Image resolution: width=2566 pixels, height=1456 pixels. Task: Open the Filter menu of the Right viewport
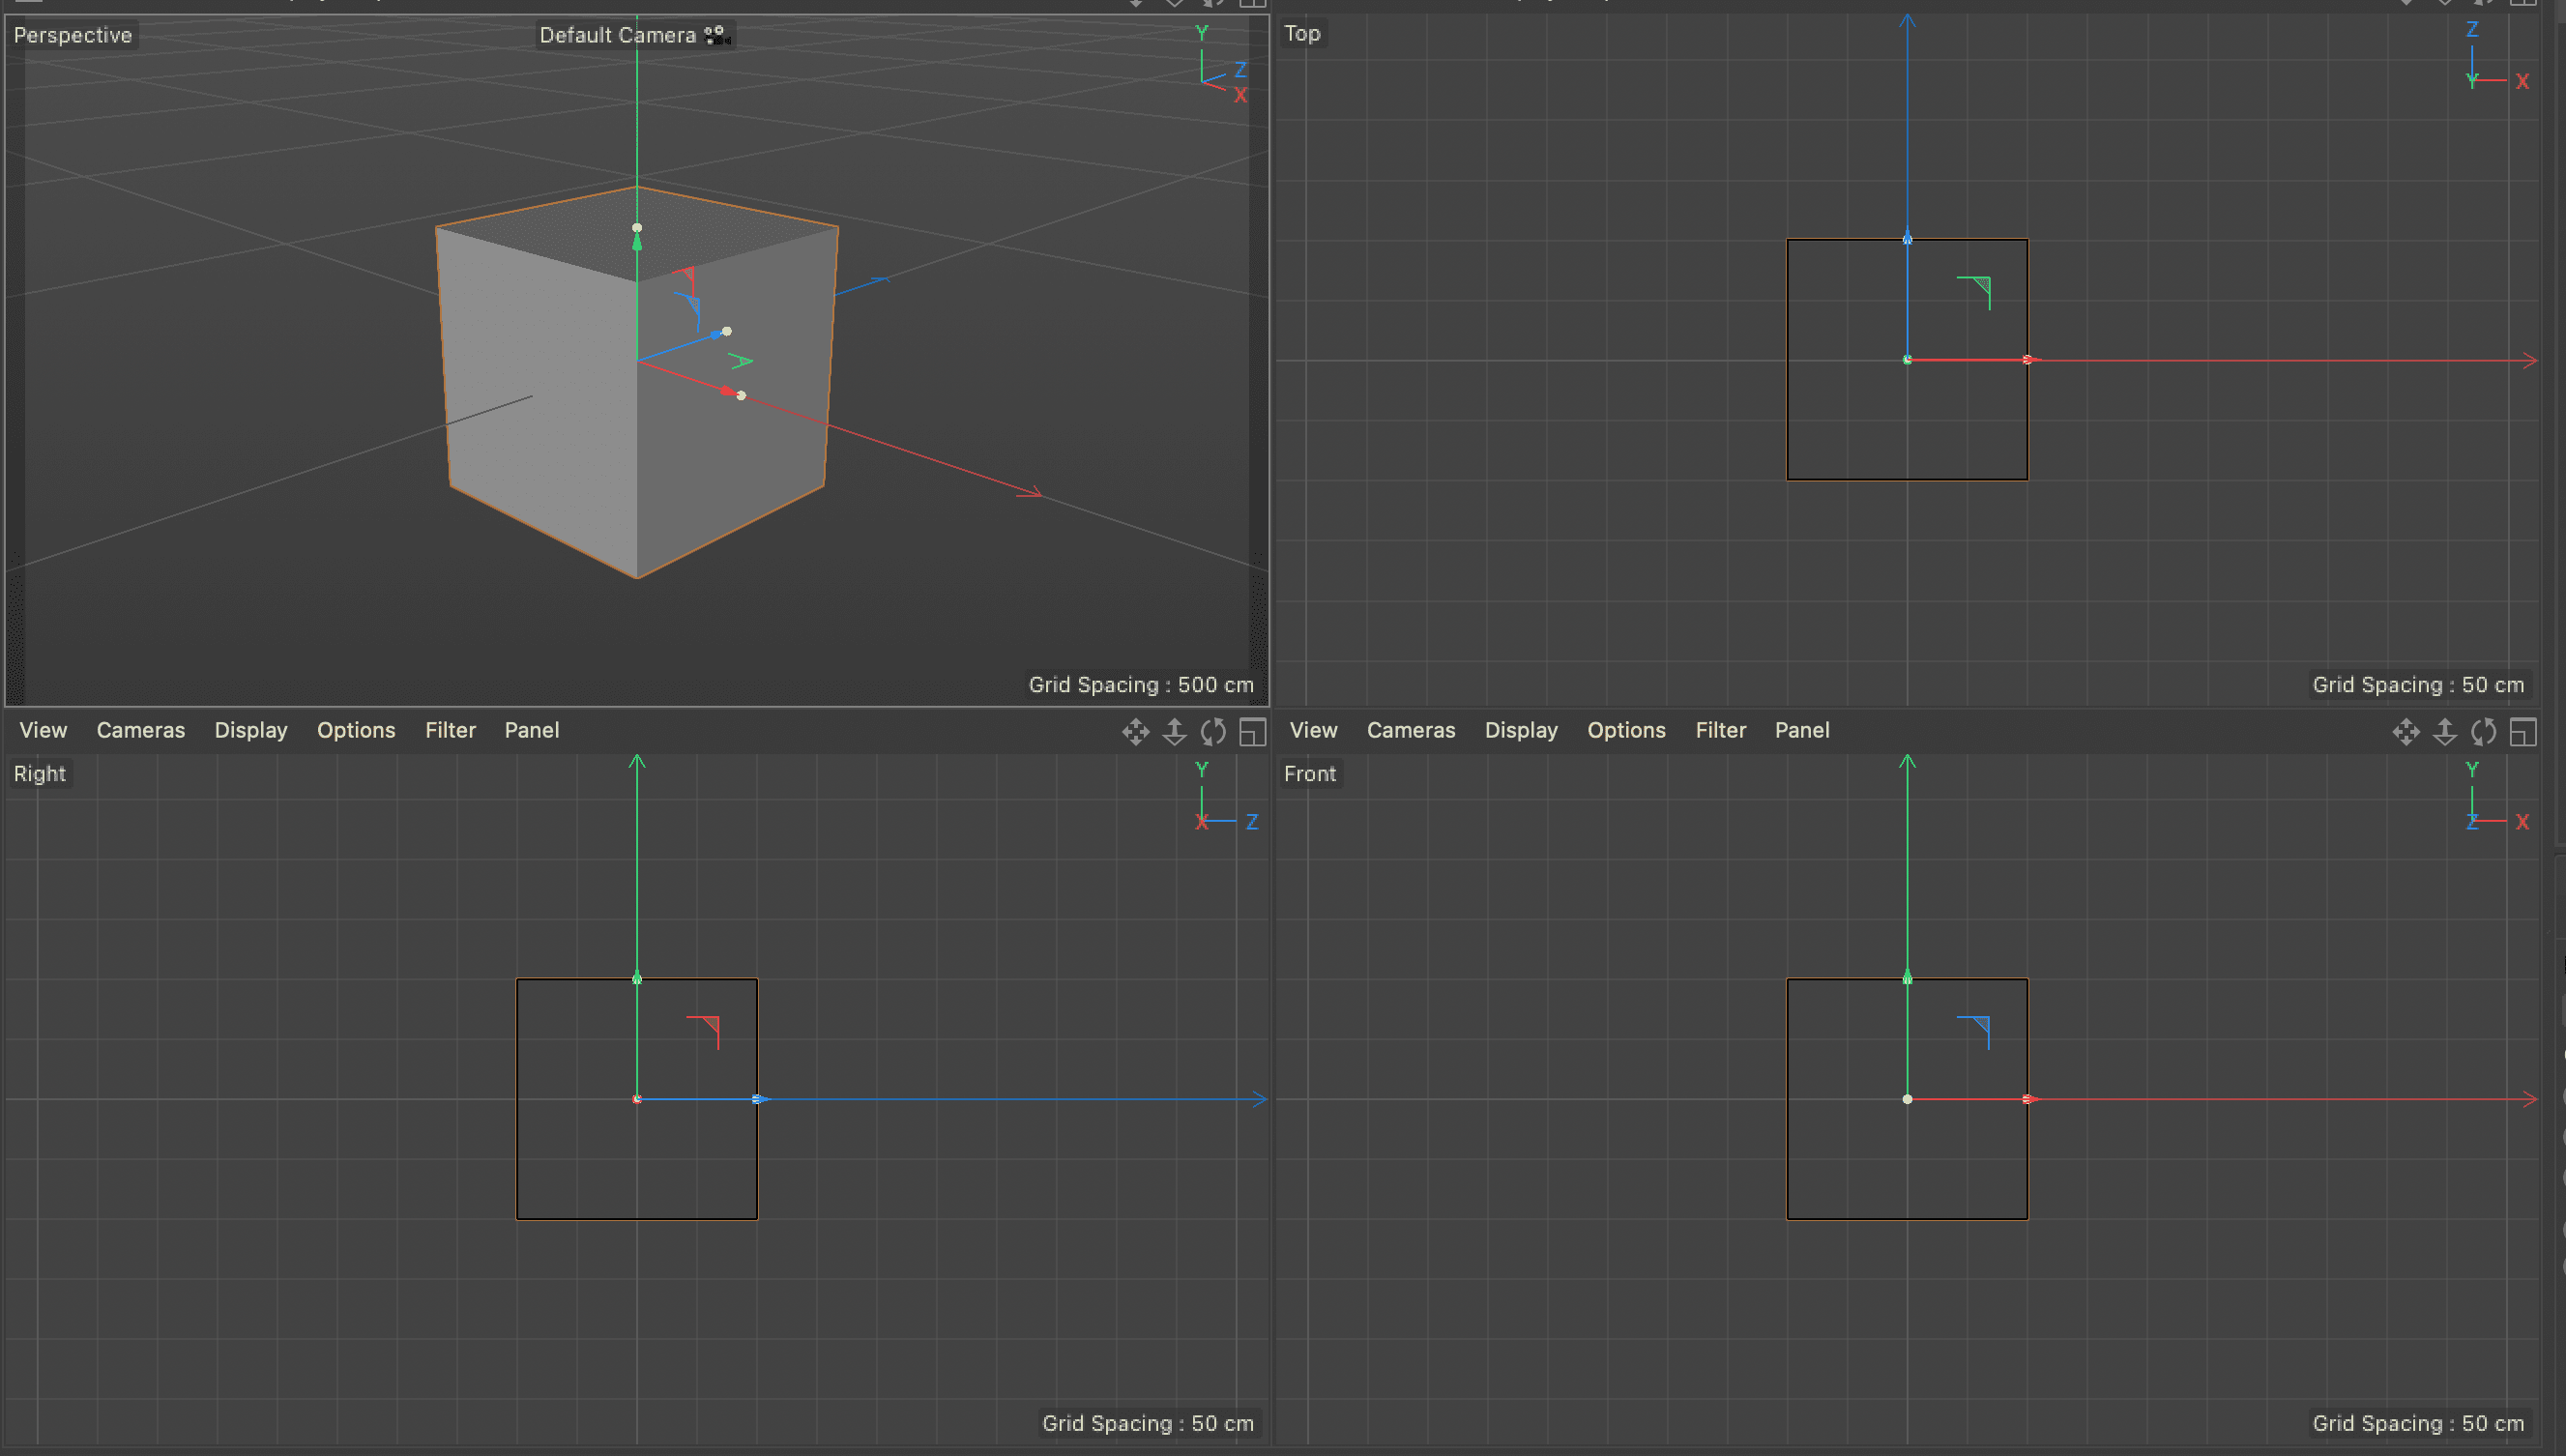coord(450,729)
